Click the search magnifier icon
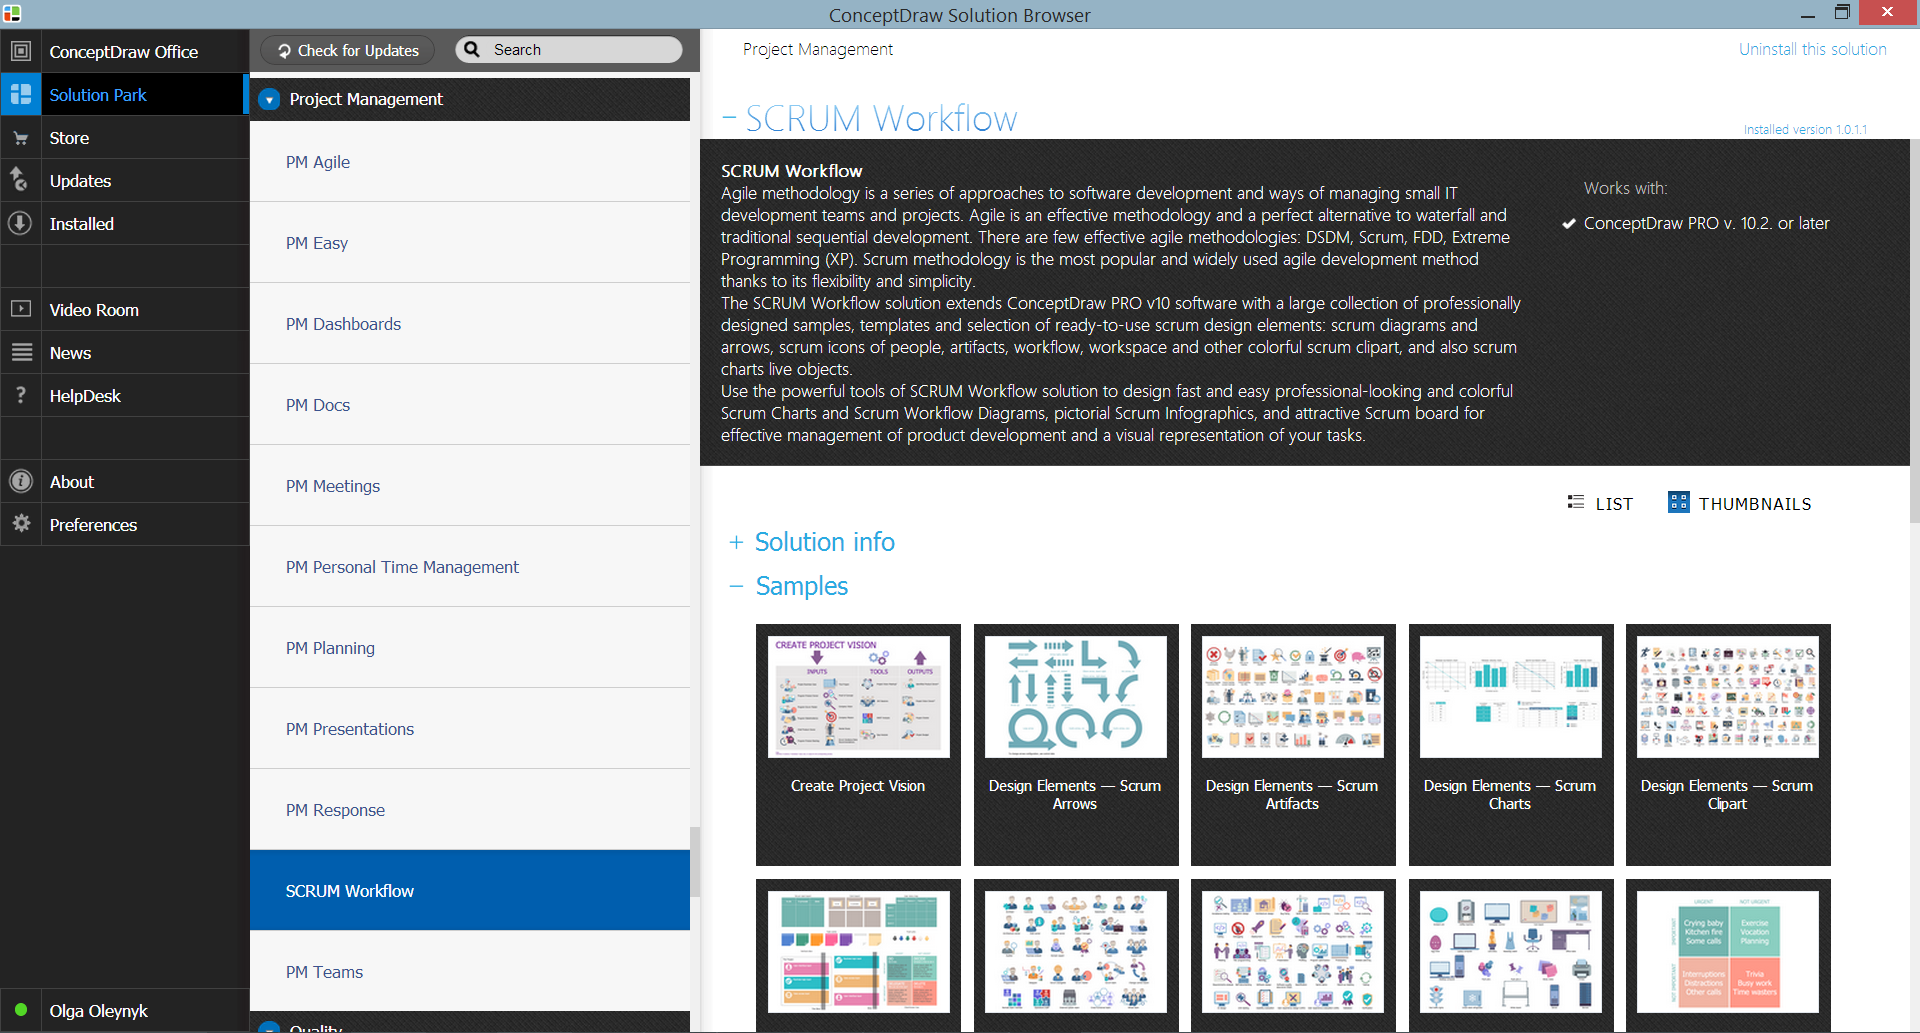This screenshot has width=1920, height=1033. click(x=472, y=49)
